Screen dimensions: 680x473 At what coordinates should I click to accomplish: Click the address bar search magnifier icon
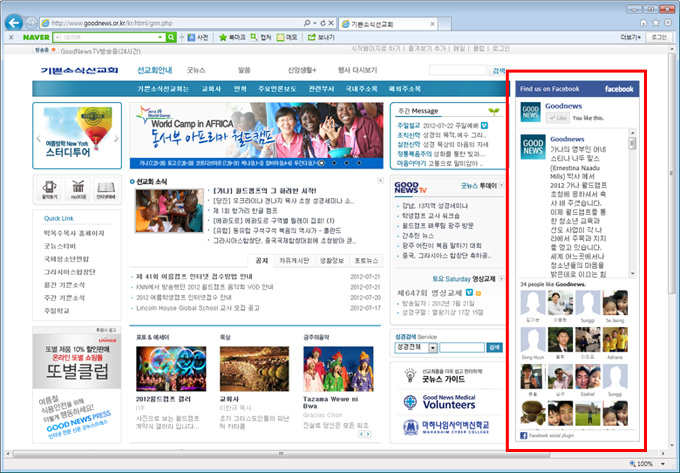point(307,23)
